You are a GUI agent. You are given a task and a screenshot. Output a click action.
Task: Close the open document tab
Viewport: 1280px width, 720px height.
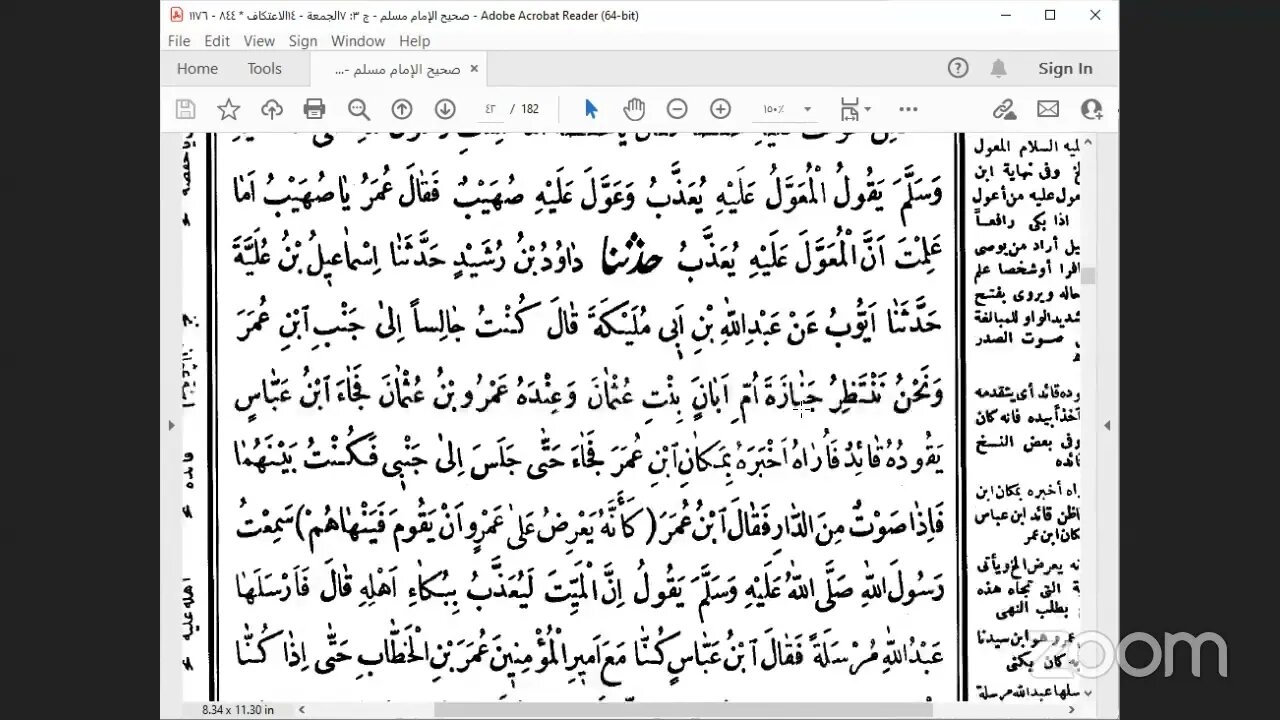(x=474, y=69)
